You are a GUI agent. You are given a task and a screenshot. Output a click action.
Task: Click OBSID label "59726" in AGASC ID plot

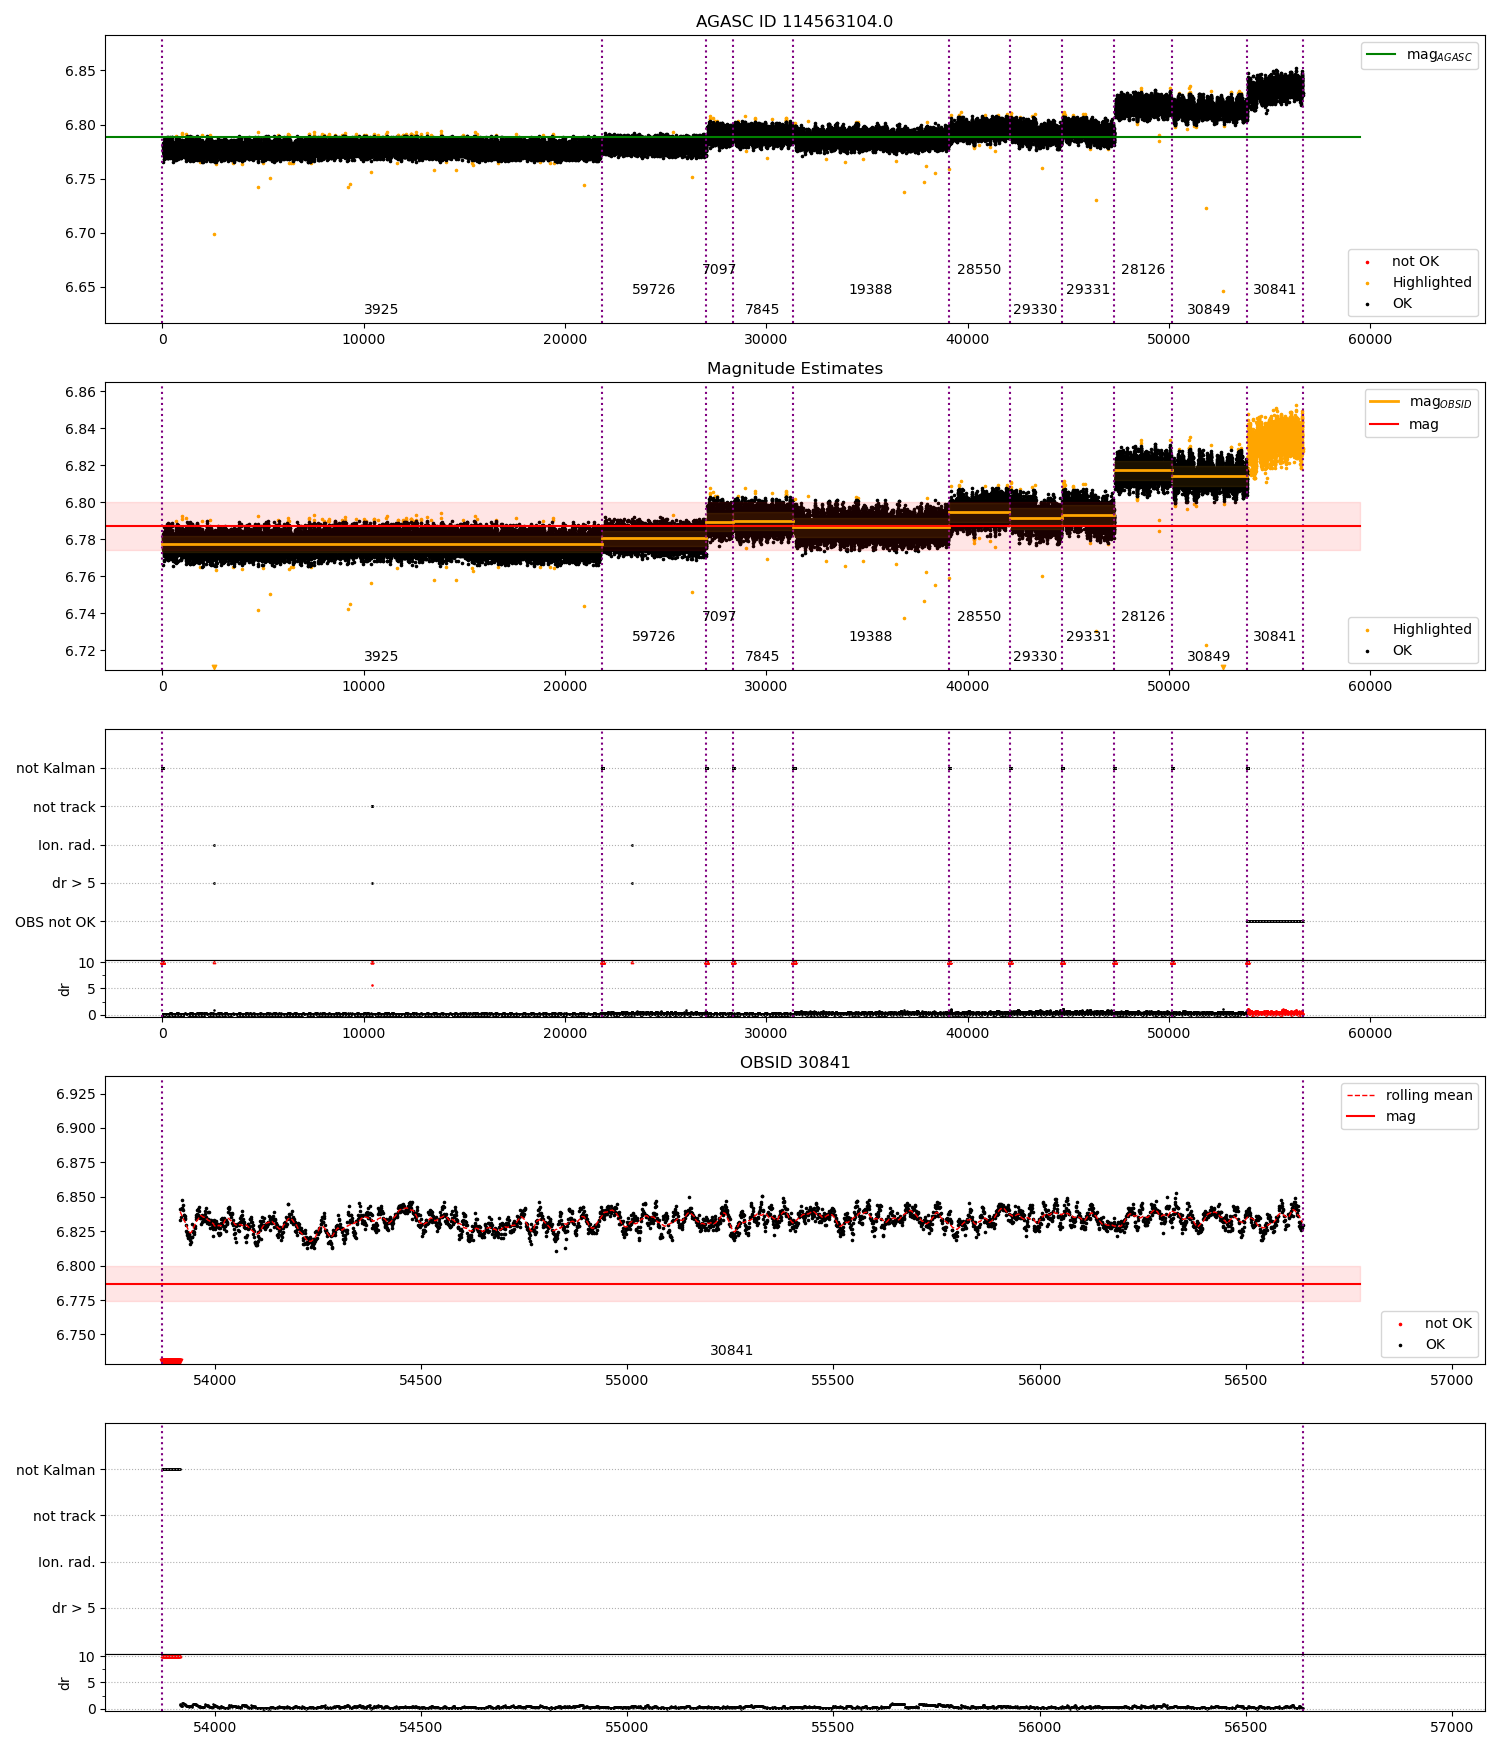pyautogui.click(x=653, y=290)
